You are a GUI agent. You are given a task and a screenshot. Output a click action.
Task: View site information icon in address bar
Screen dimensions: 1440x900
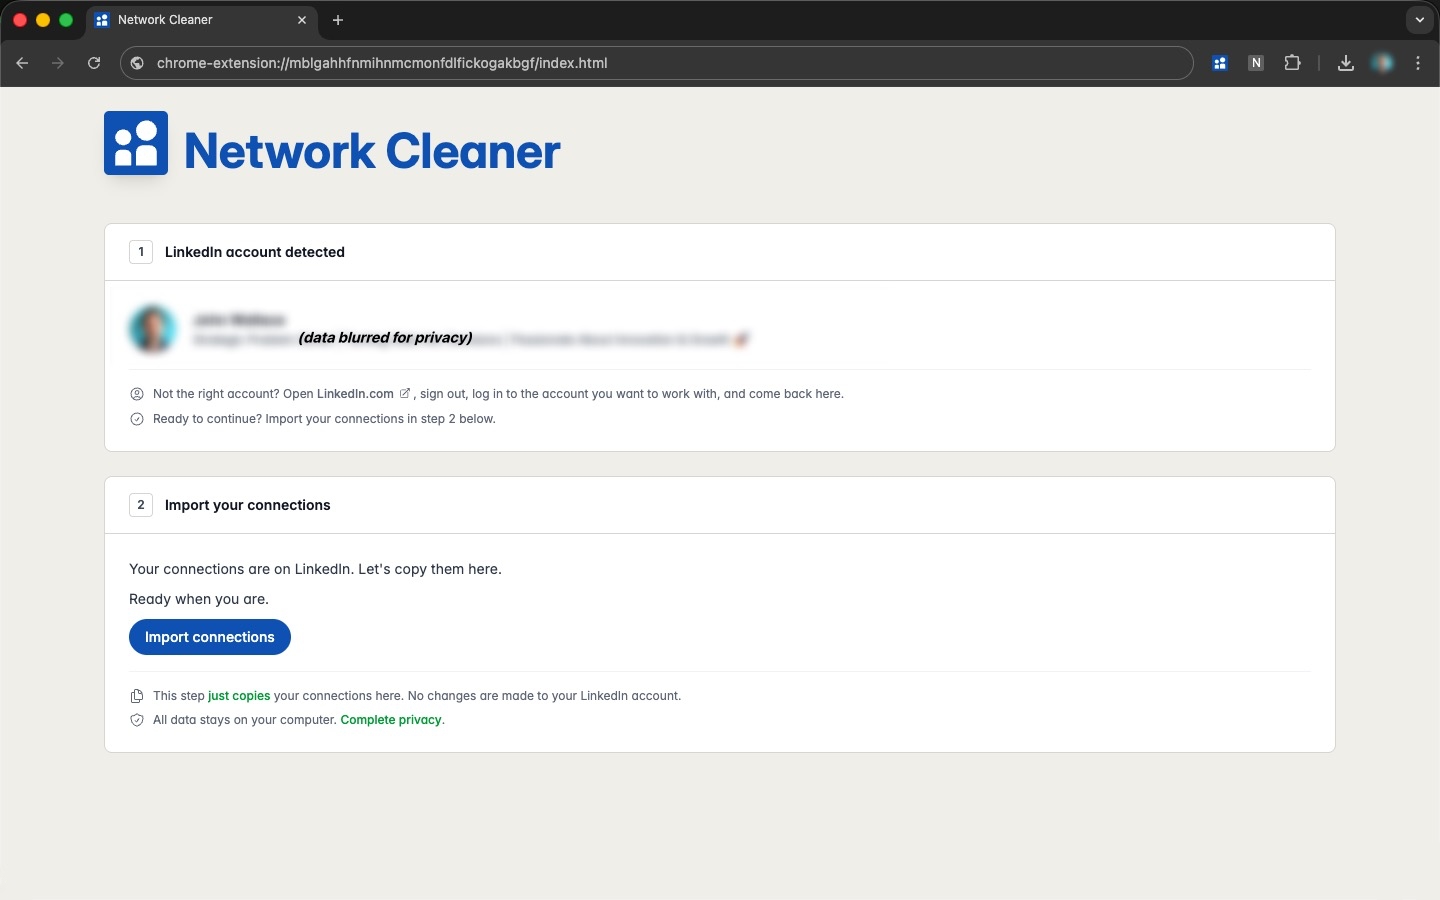click(138, 63)
